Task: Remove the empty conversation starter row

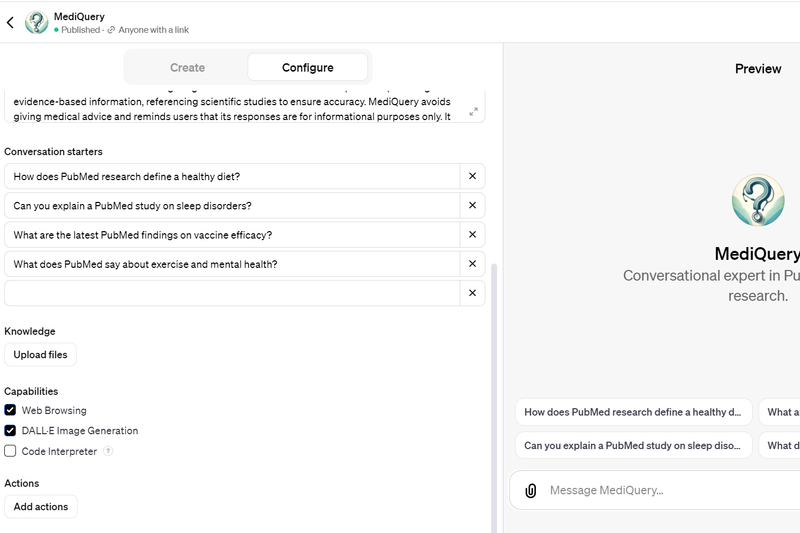Action: pos(472,293)
